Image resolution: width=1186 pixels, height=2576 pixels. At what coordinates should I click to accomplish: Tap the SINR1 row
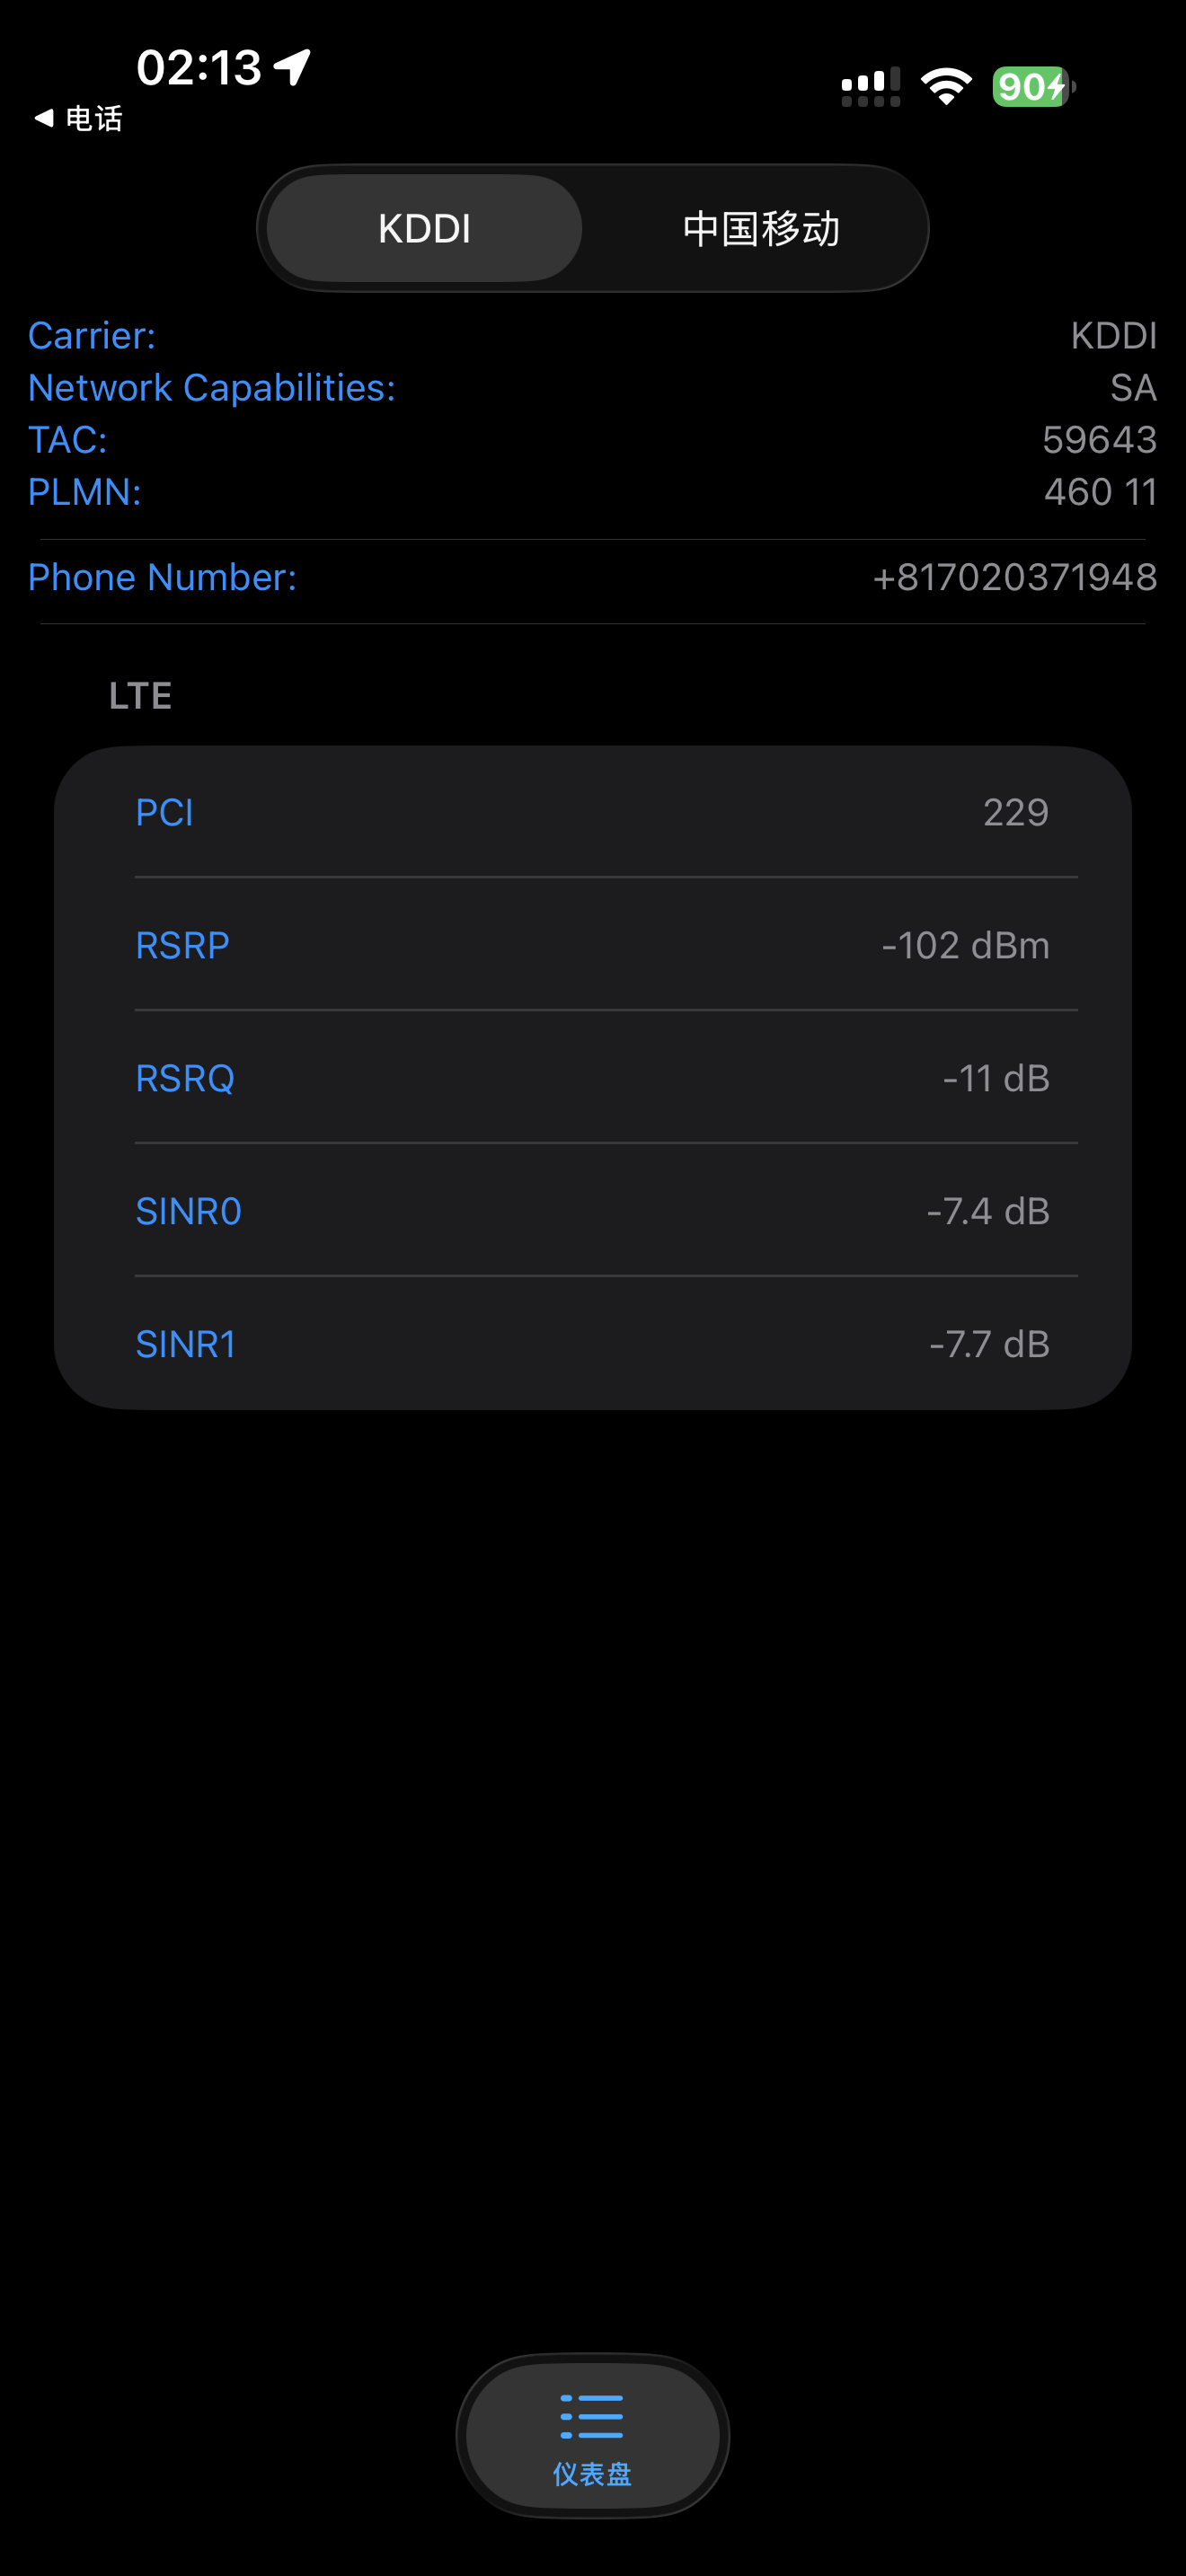(x=592, y=1344)
